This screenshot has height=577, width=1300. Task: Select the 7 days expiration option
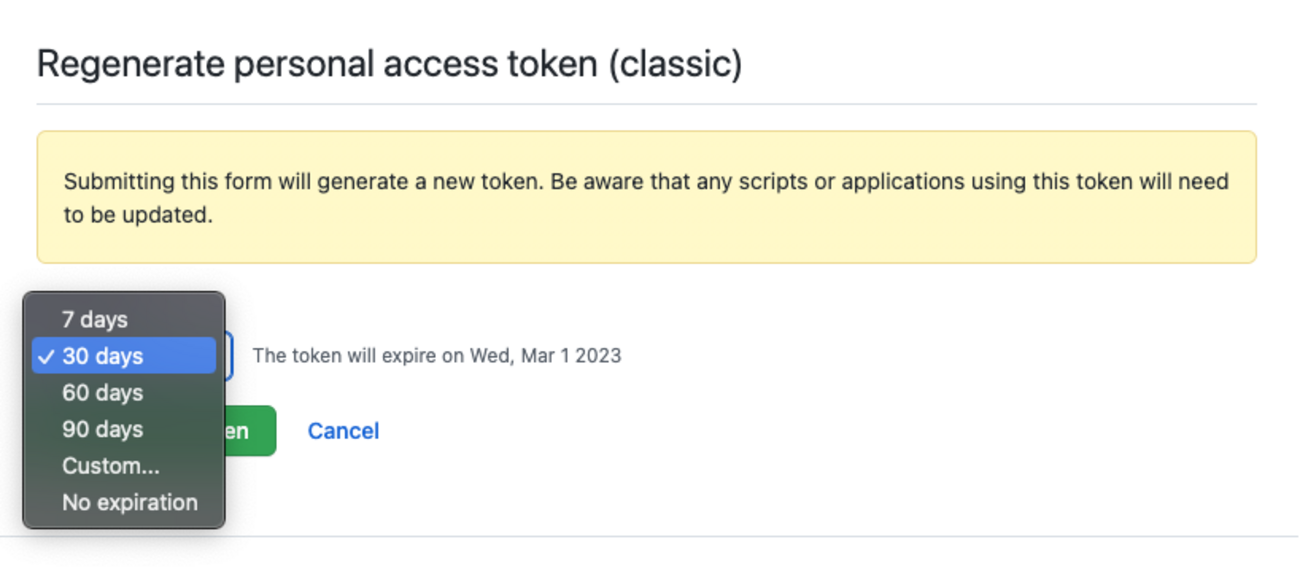95,320
